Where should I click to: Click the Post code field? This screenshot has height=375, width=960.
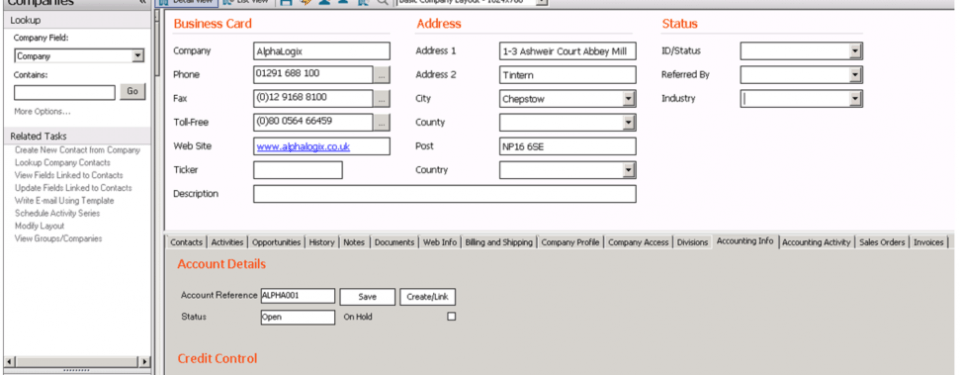[x=568, y=146]
